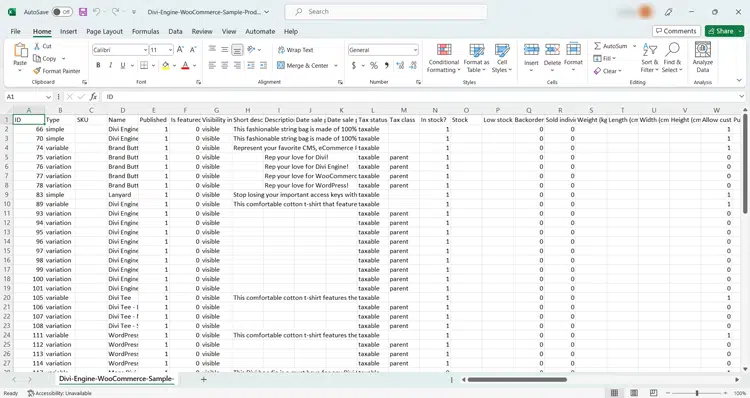
Task: Open the Clear dropdown
Action: coord(607,71)
